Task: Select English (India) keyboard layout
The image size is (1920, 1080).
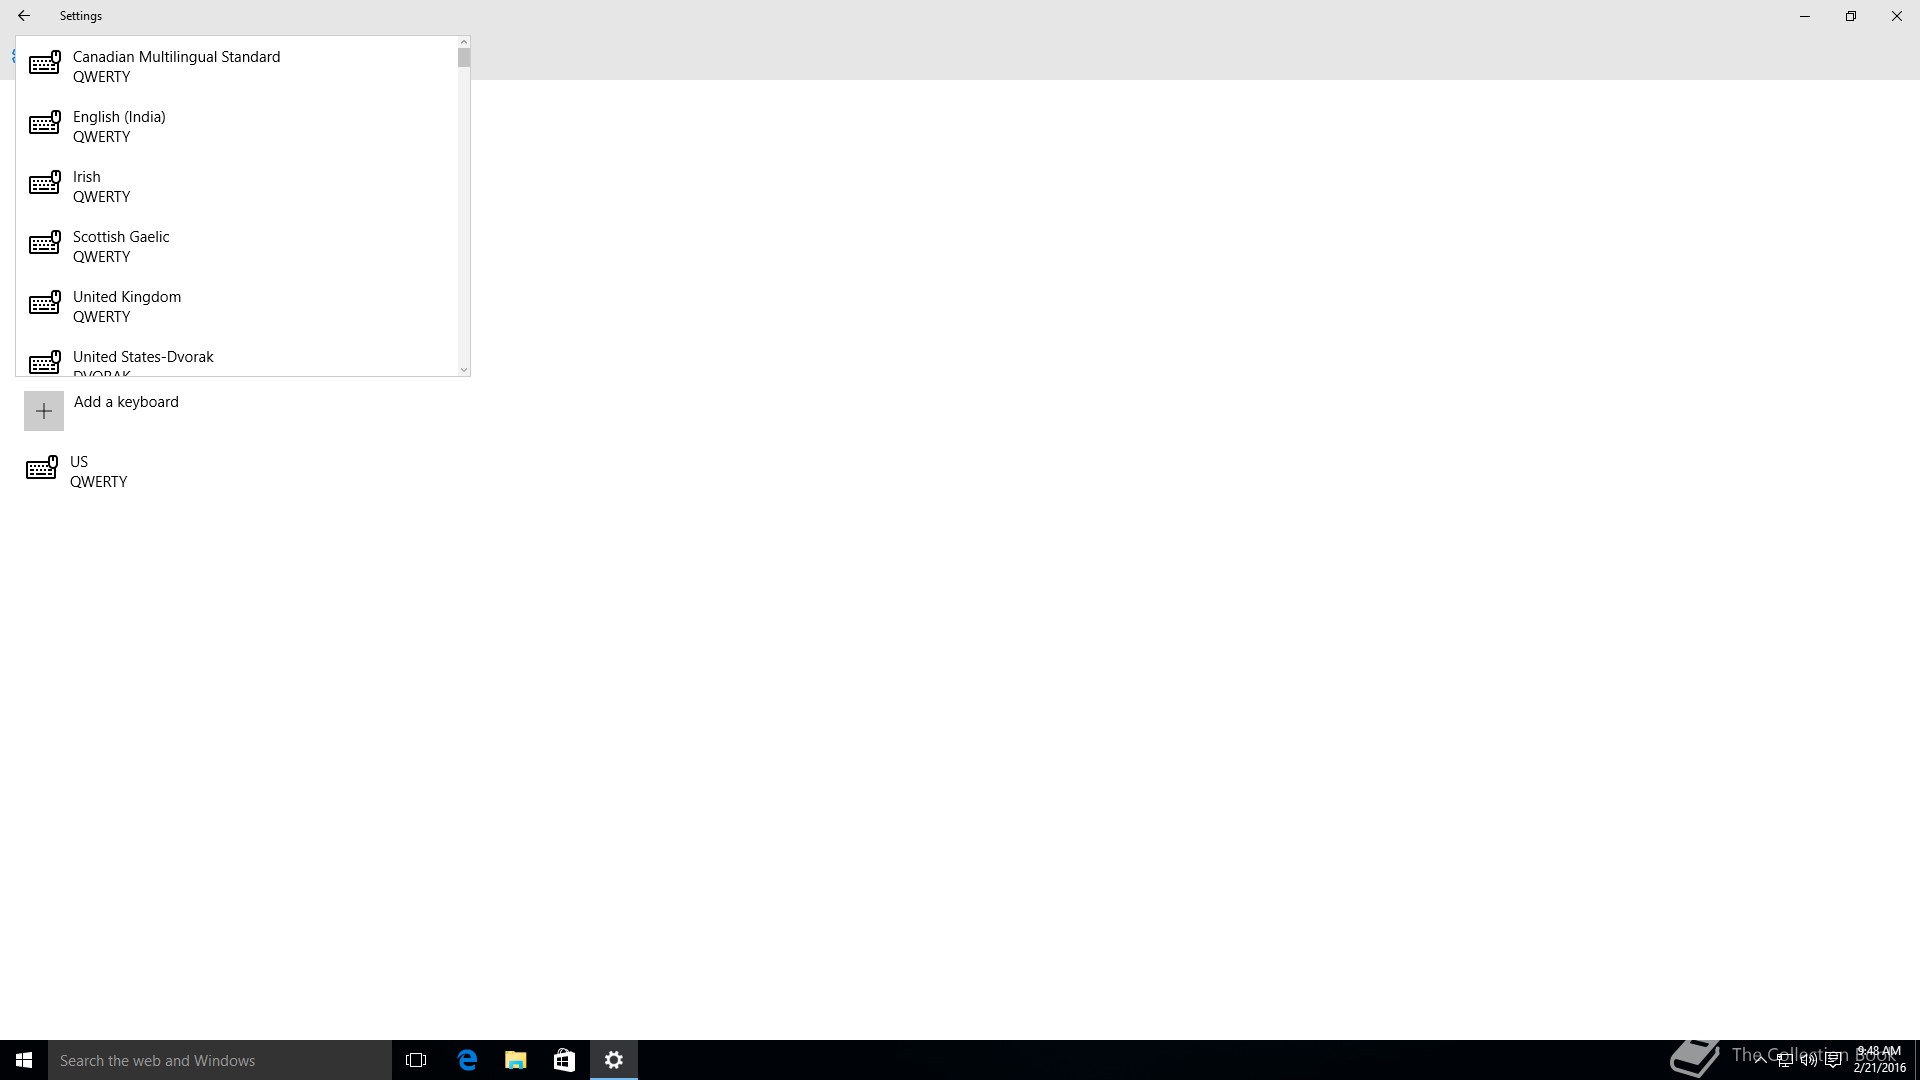Action: tap(119, 126)
